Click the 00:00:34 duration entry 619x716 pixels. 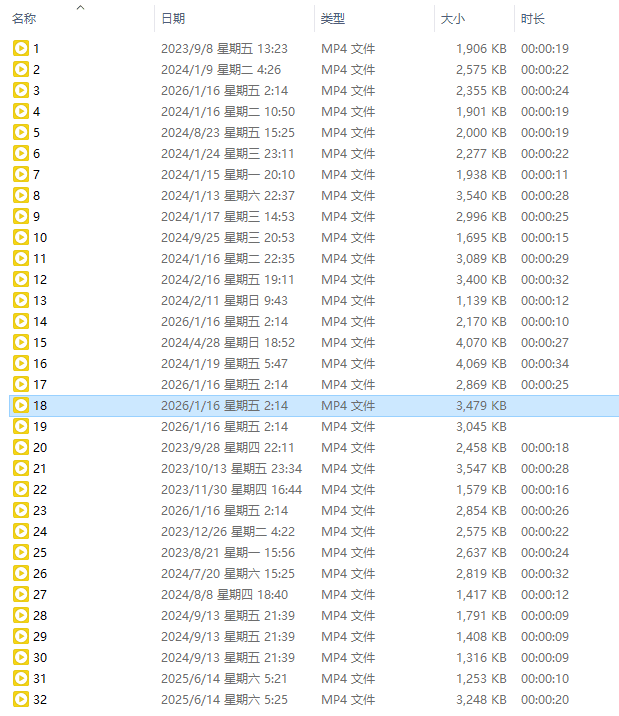coord(544,363)
